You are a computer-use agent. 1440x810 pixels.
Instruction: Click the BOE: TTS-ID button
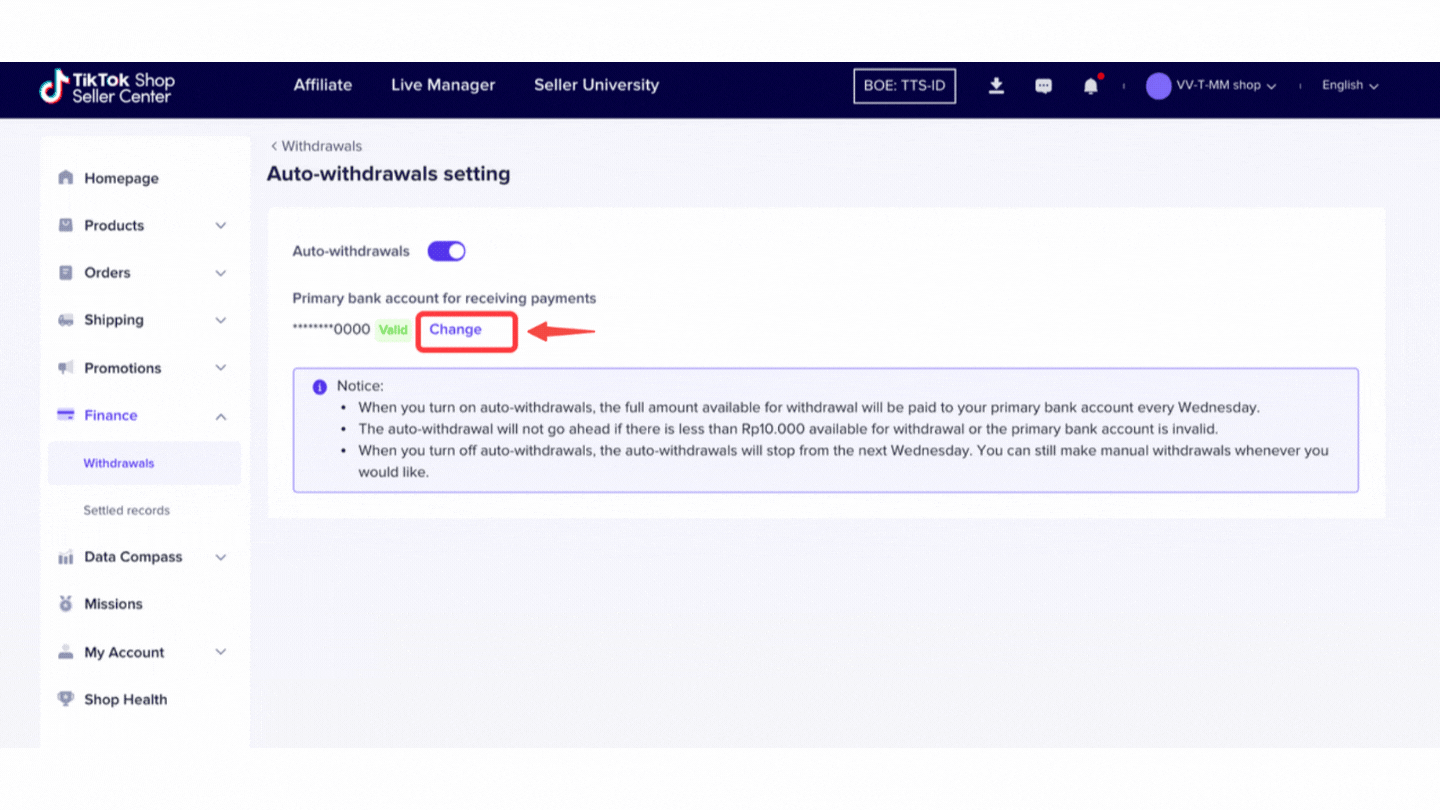coord(904,86)
